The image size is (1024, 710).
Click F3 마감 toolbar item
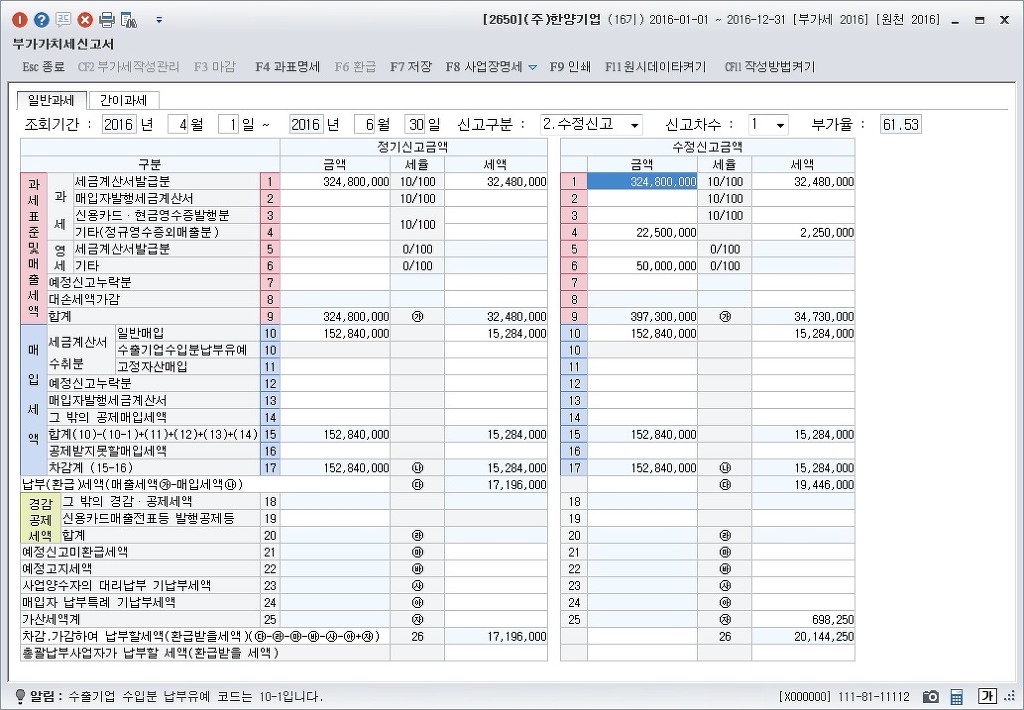tap(214, 67)
